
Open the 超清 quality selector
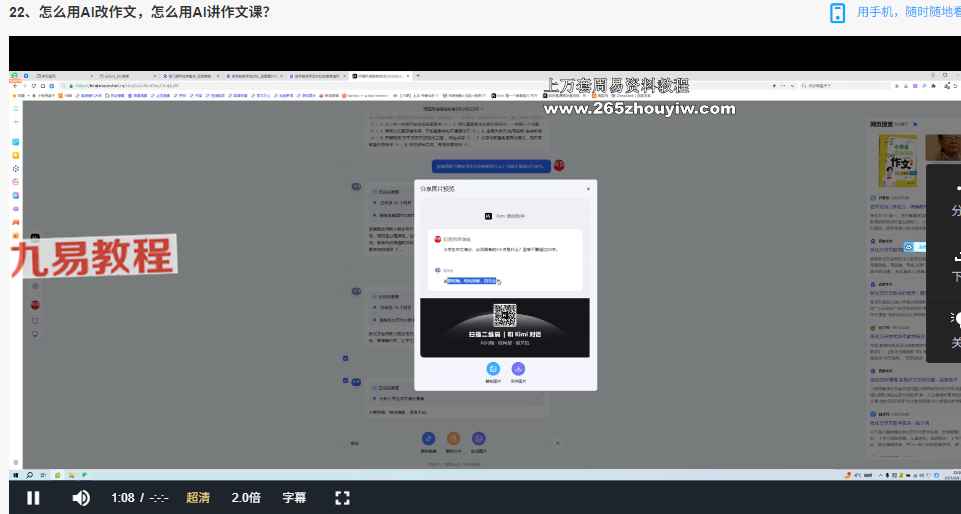click(198, 497)
